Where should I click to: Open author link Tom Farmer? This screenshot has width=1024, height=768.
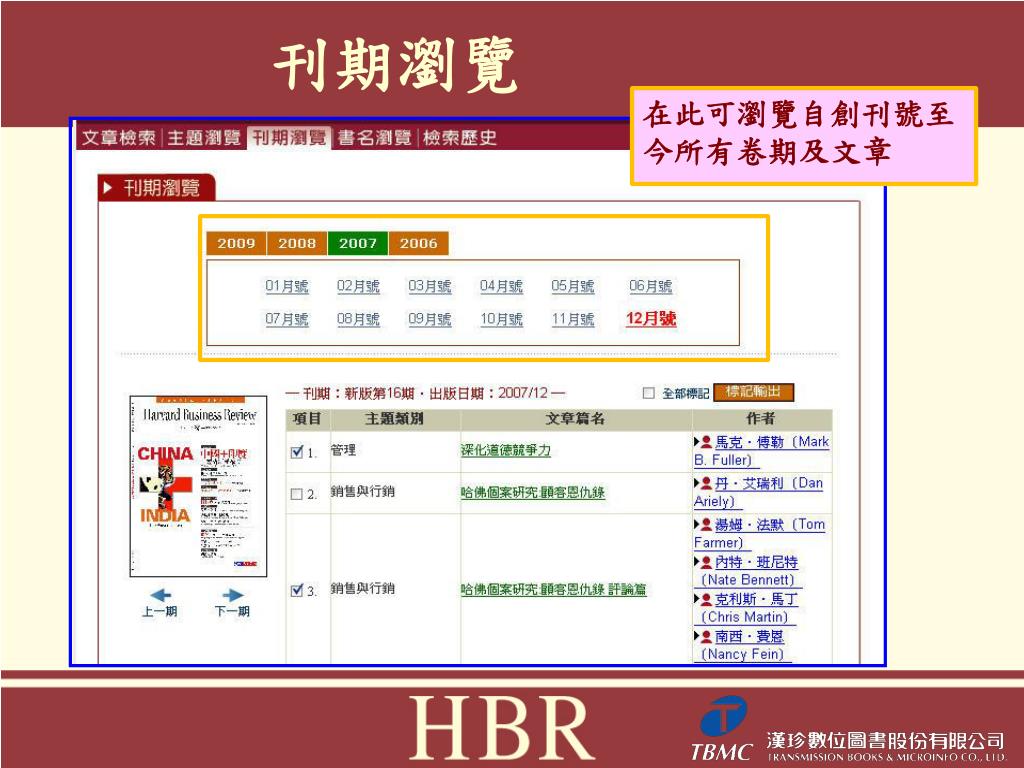tap(760, 534)
